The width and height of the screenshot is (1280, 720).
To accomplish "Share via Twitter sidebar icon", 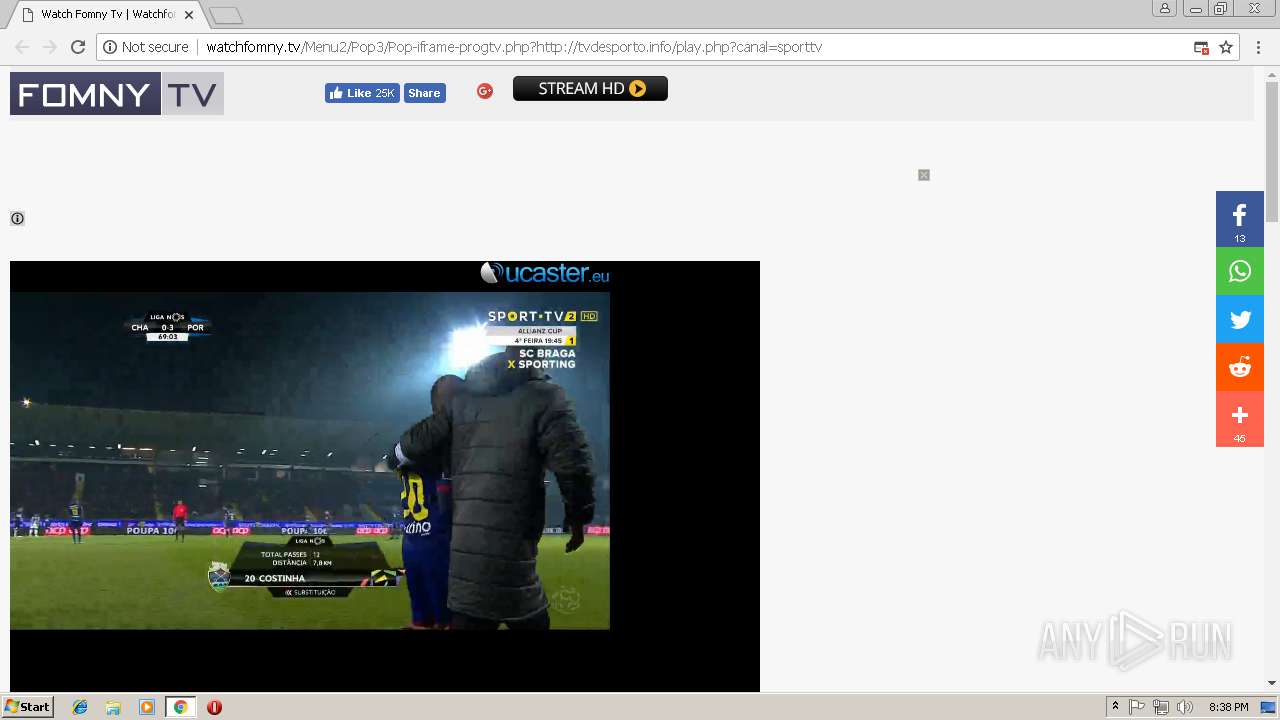I will (x=1240, y=320).
